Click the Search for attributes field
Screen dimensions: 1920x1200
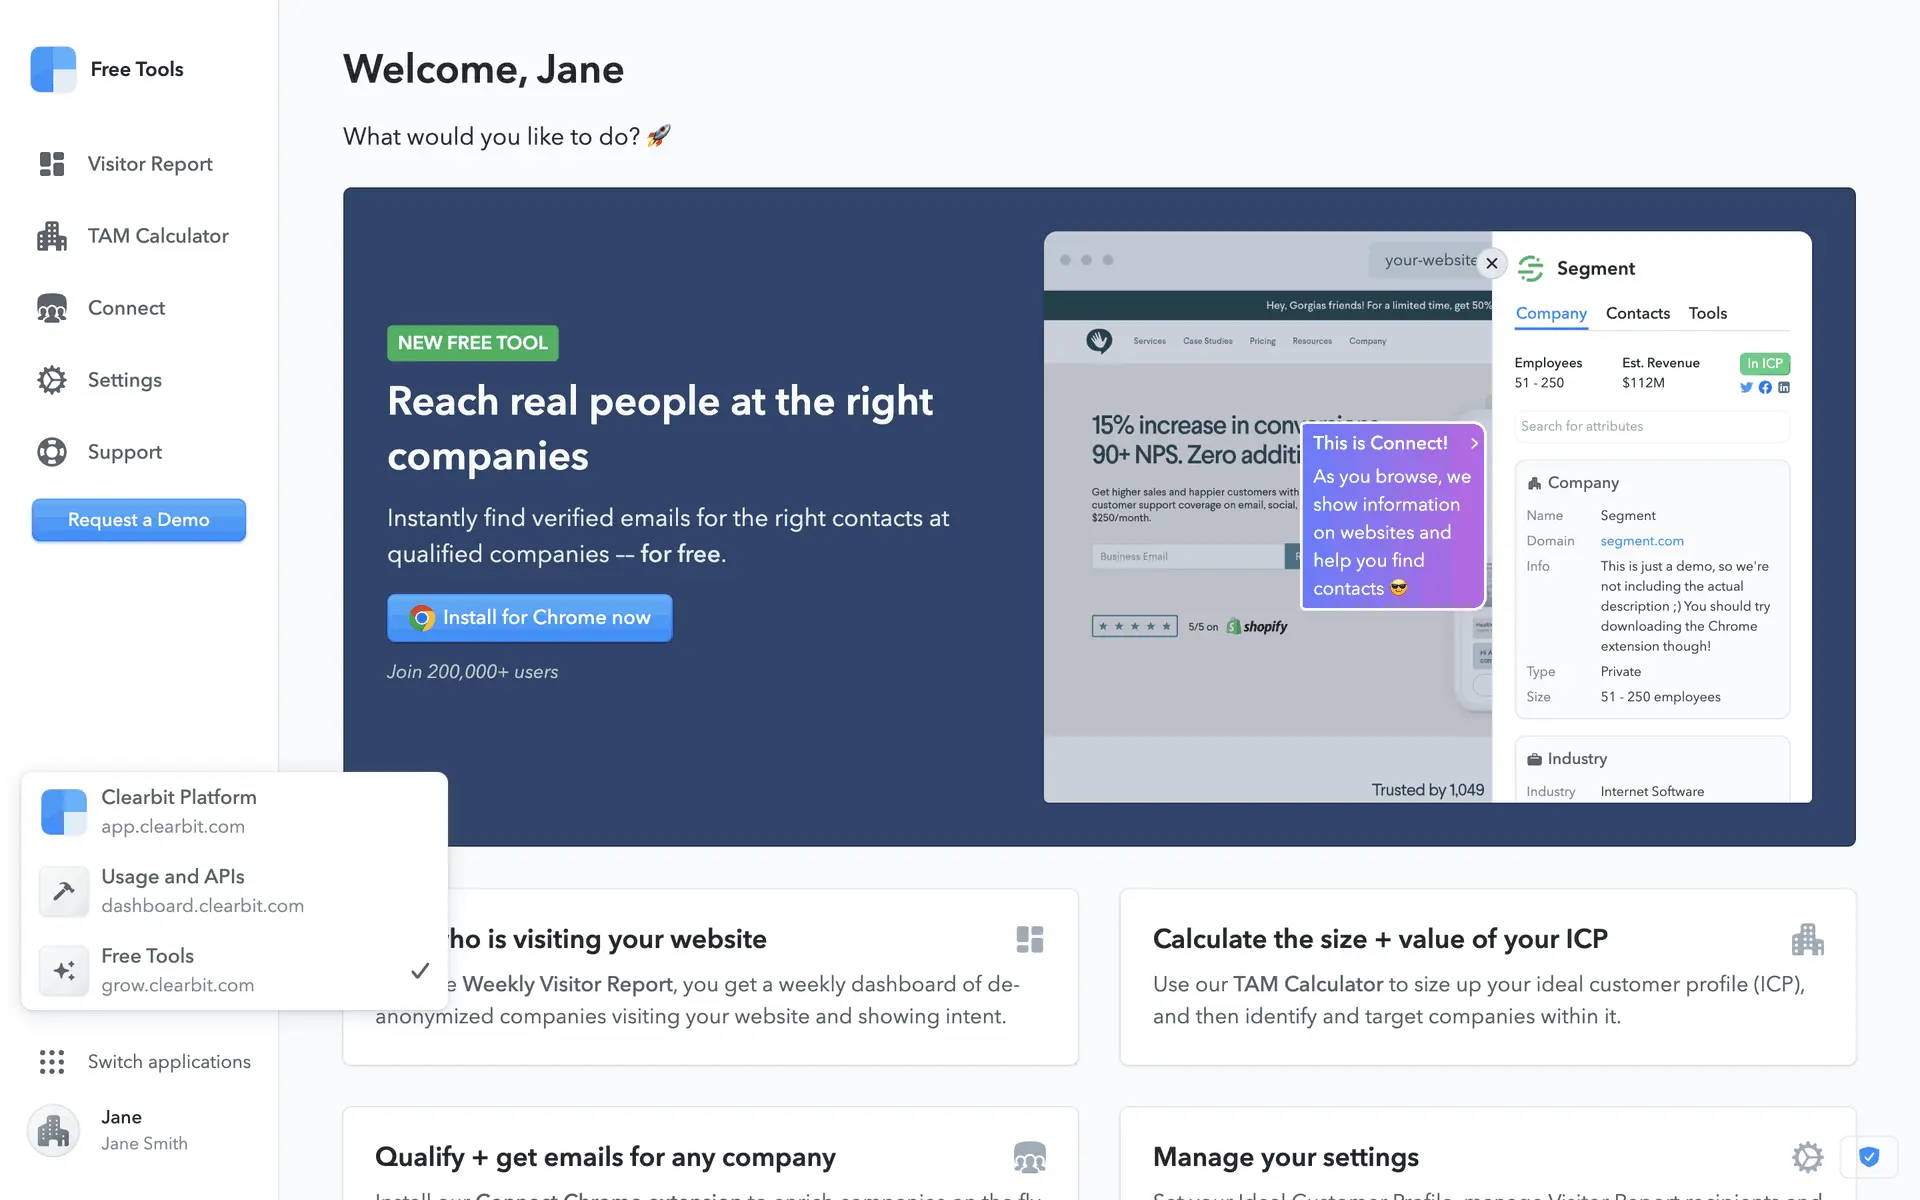[x=1650, y=426]
